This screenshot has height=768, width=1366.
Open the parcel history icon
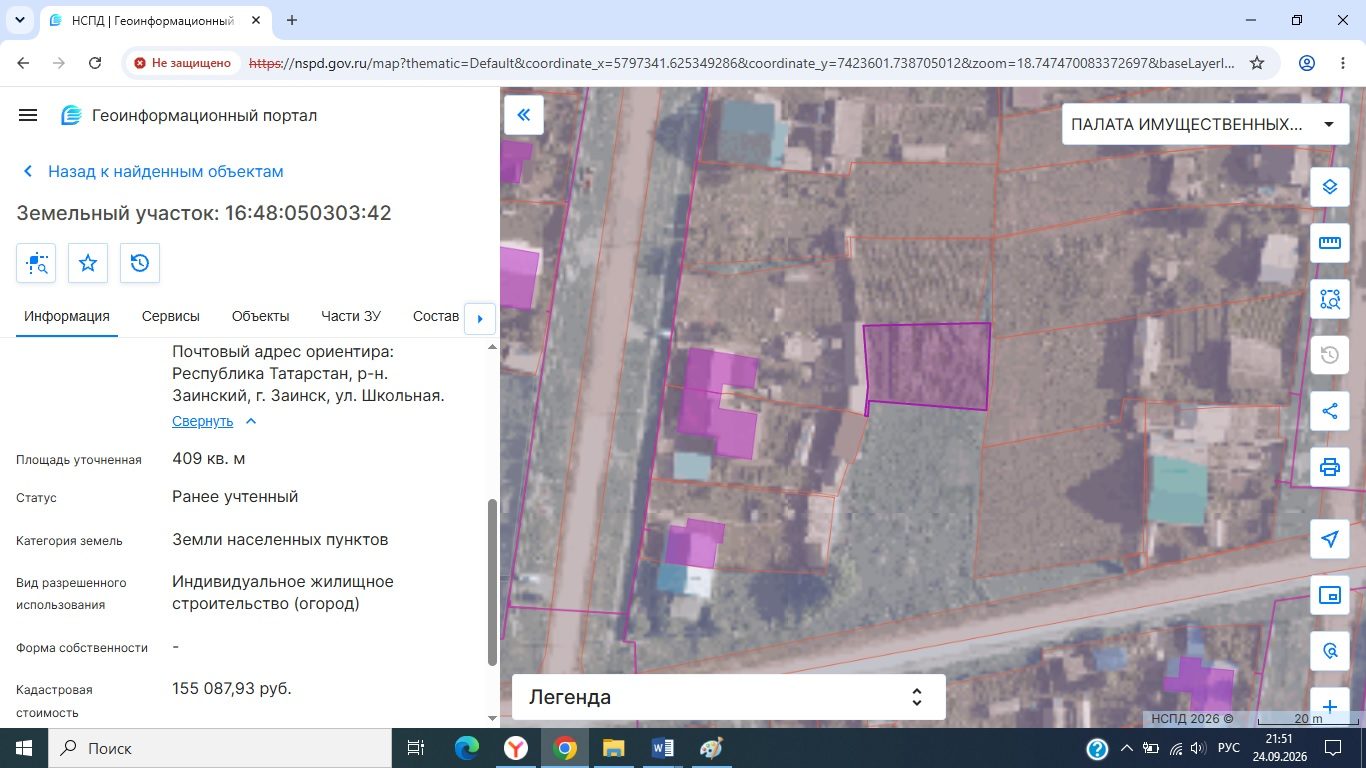tap(140, 263)
